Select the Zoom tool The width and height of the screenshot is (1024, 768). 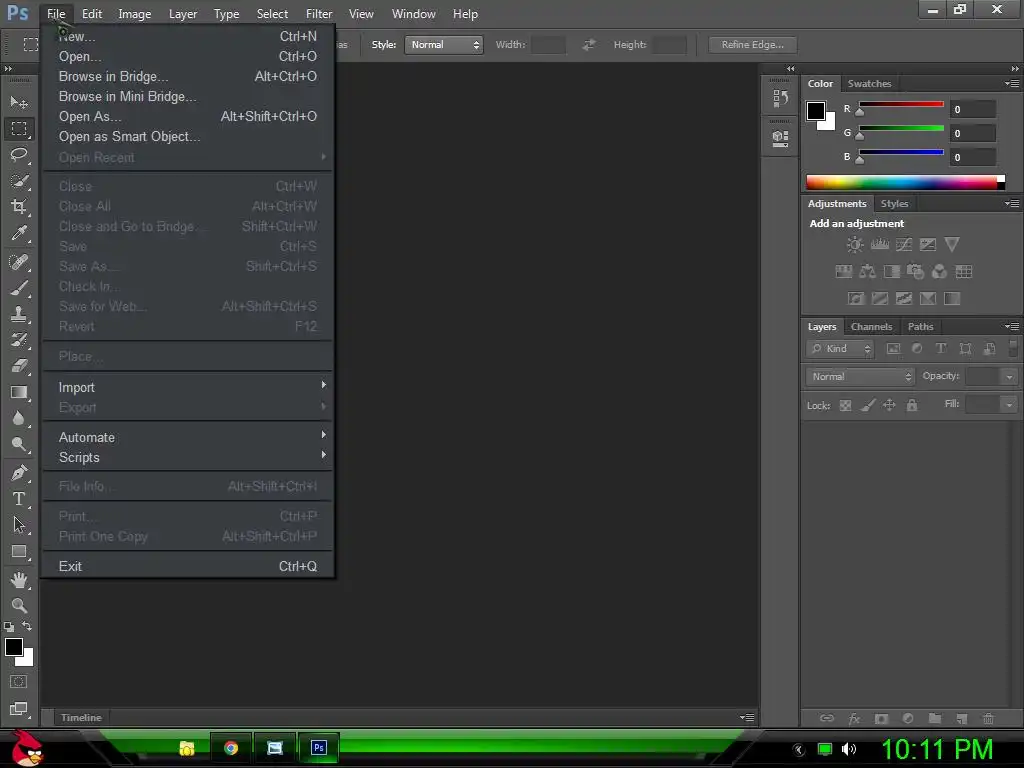coord(19,605)
